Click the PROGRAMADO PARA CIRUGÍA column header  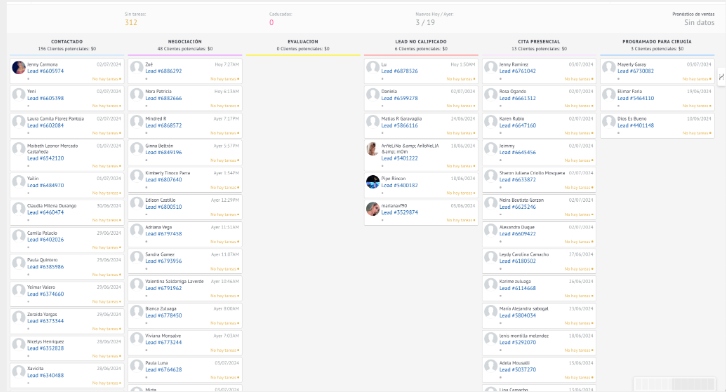point(657,42)
